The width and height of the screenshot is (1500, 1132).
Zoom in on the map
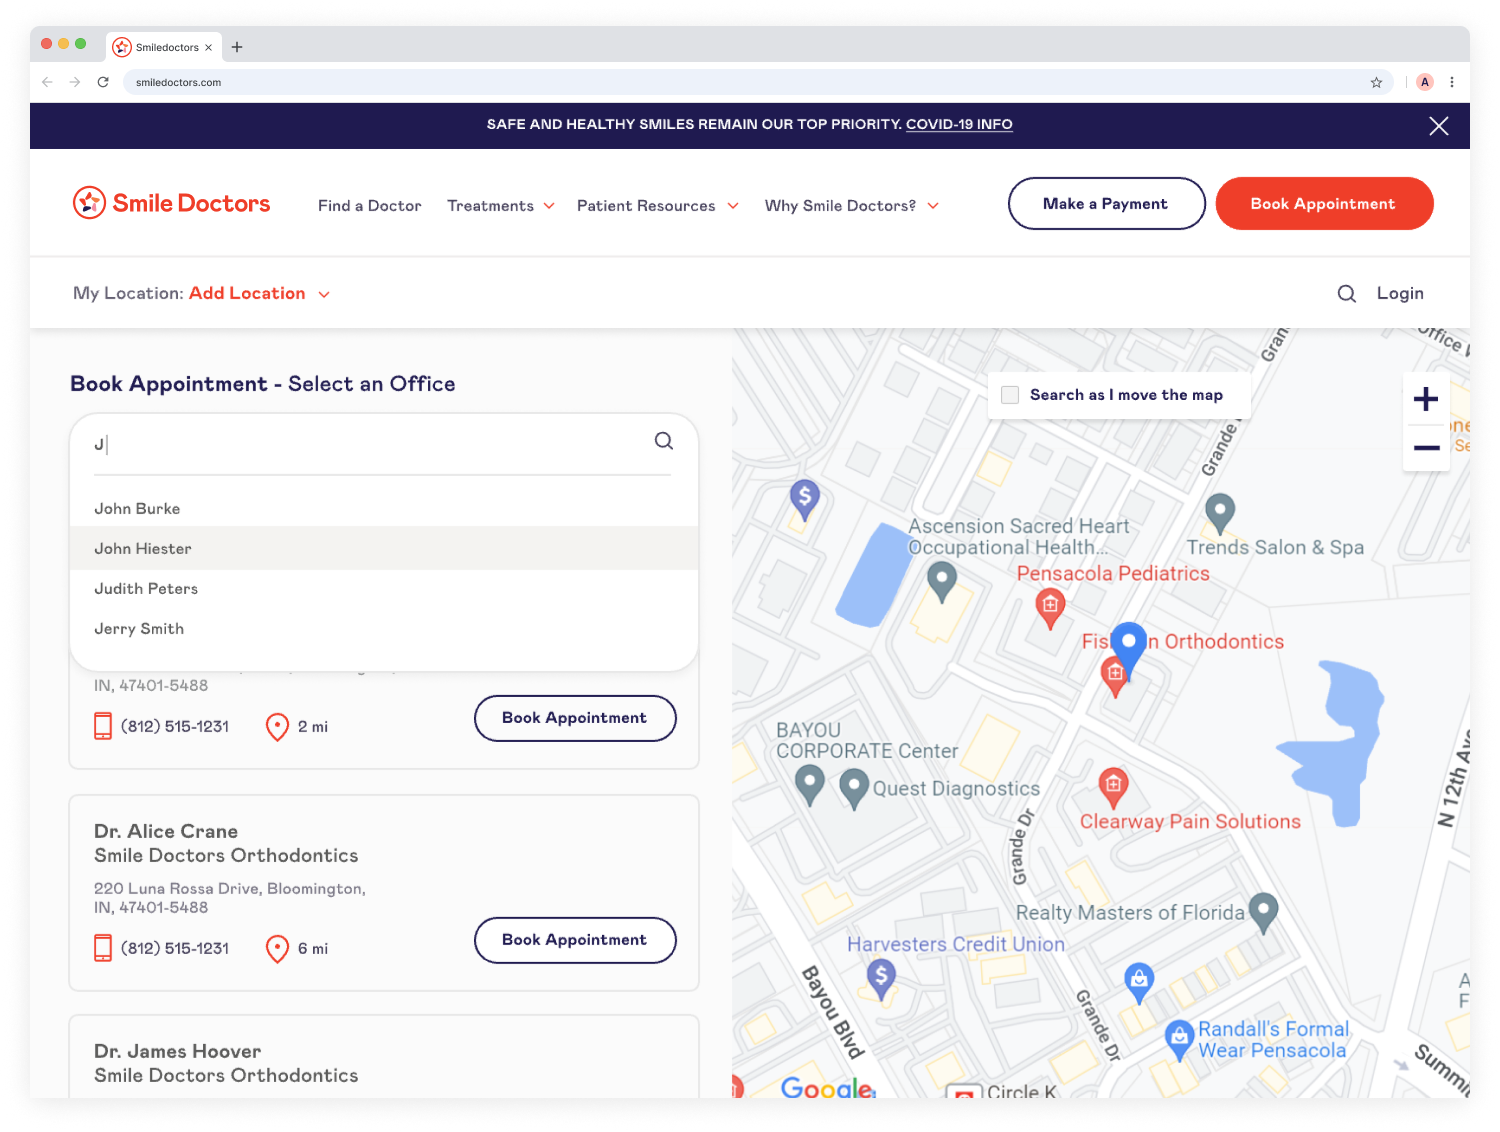click(1426, 399)
